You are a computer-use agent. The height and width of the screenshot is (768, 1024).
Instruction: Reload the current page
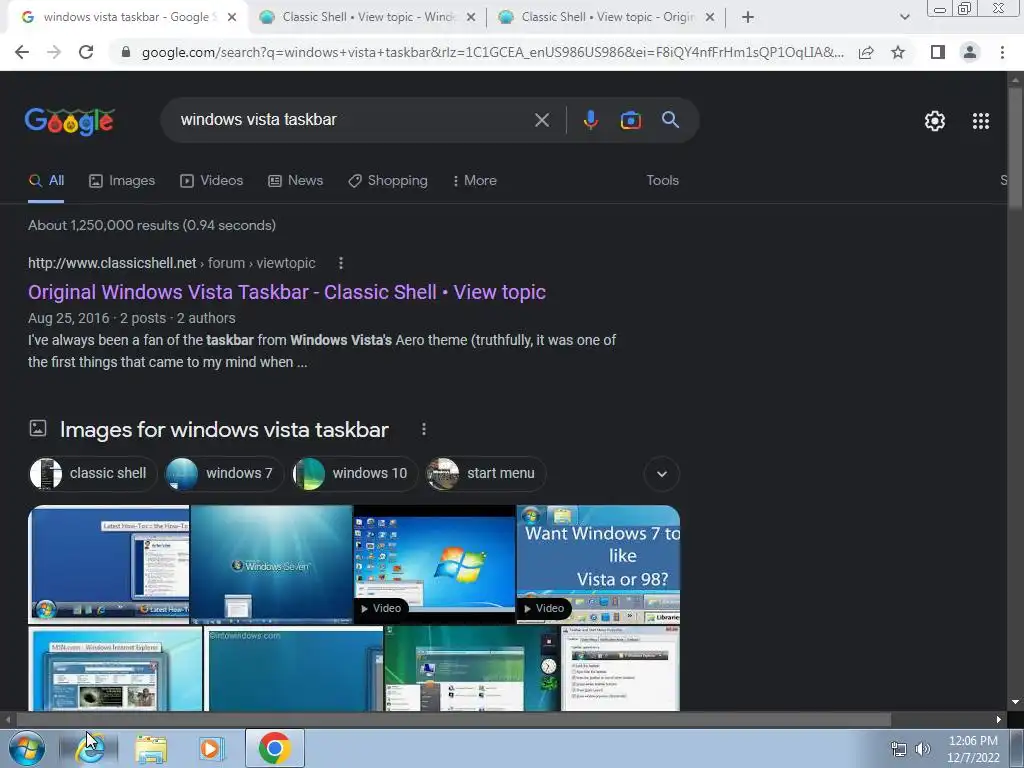(86, 52)
